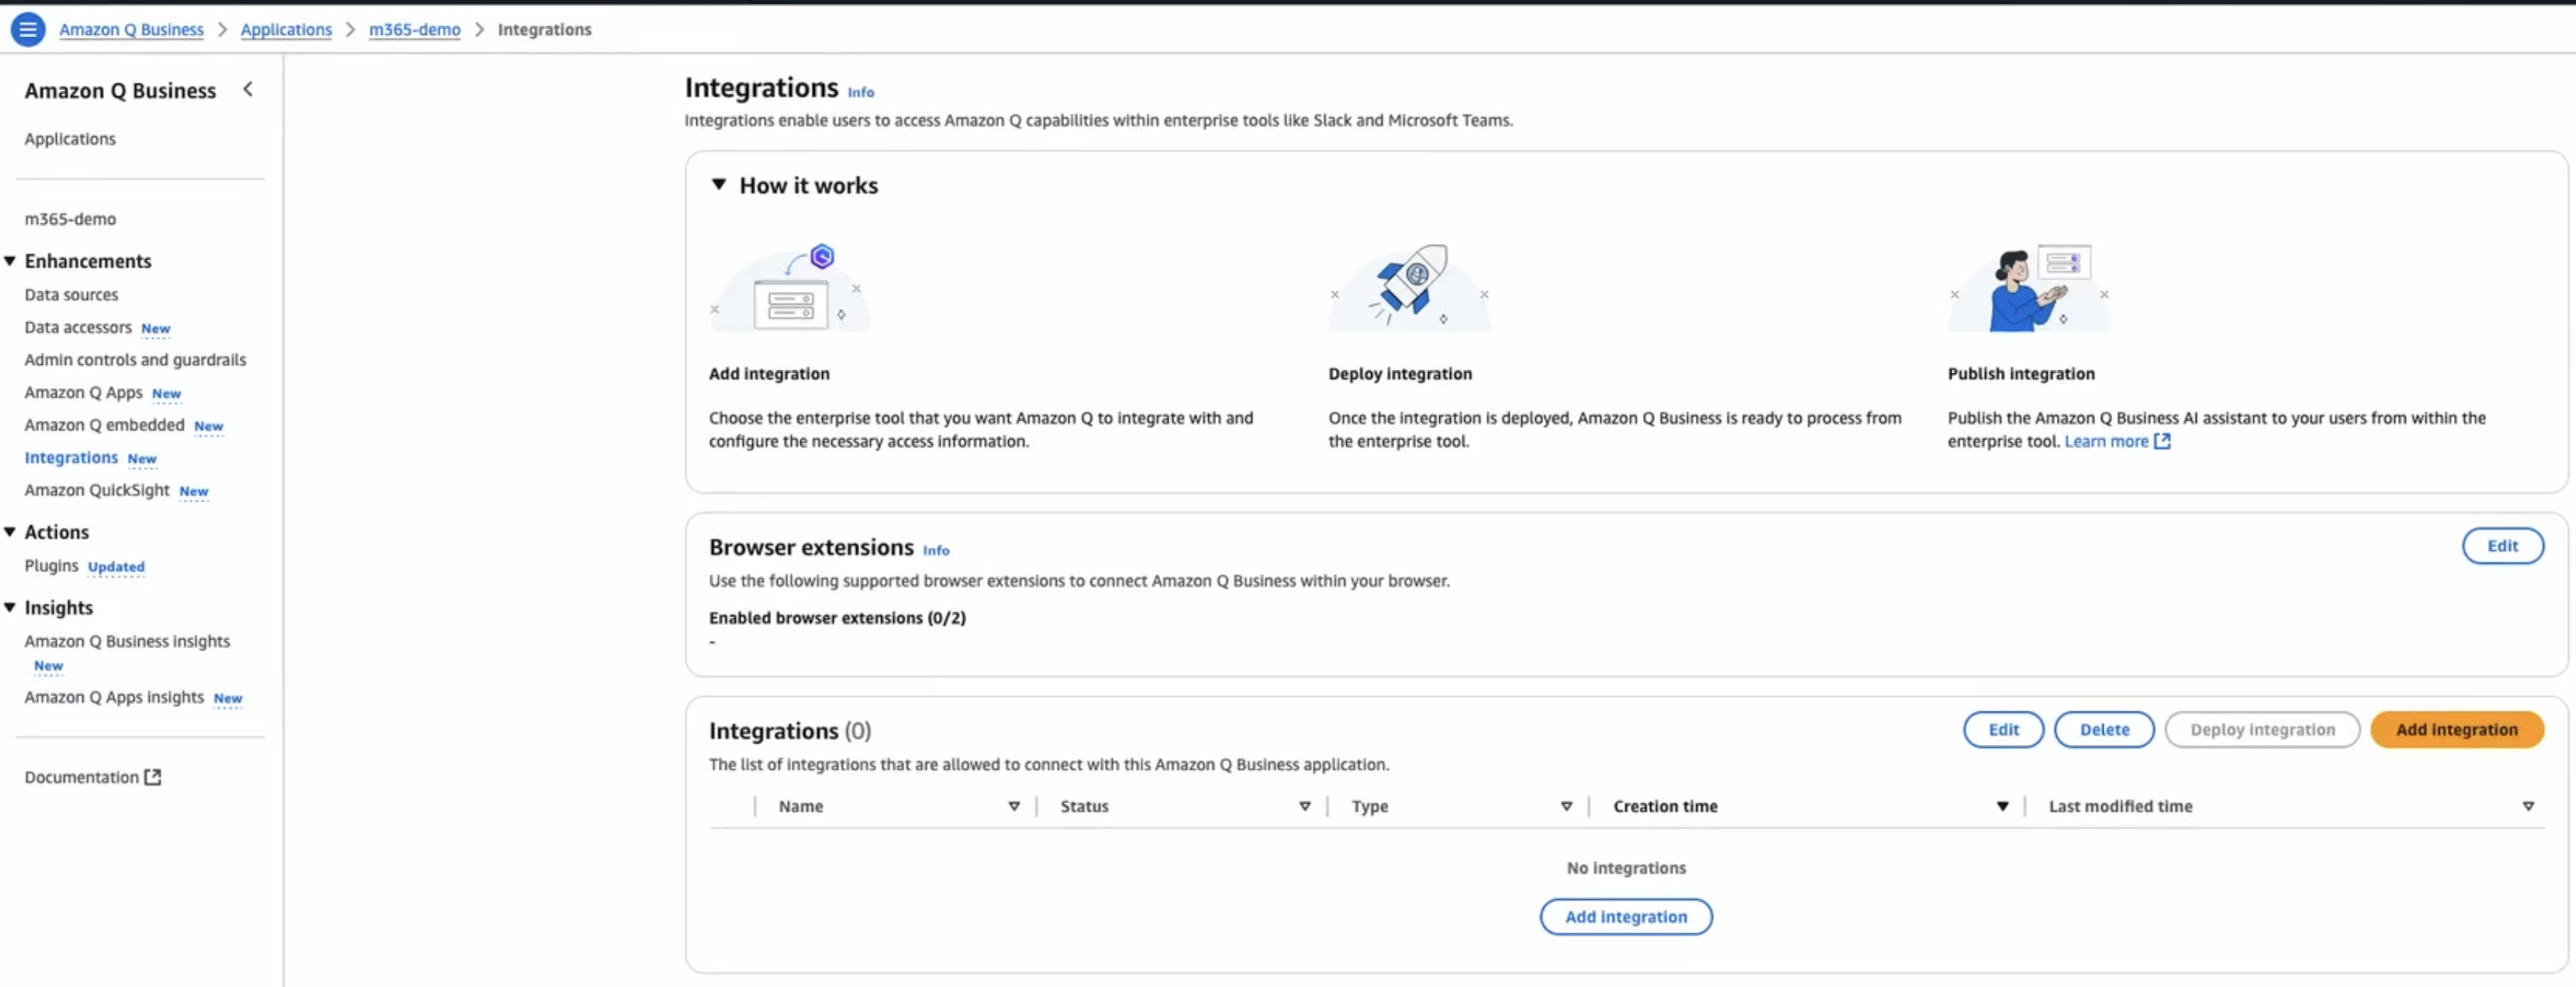Go to Amazon Q Apps page
This screenshot has height=987, width=2576.
coord(83,393)
